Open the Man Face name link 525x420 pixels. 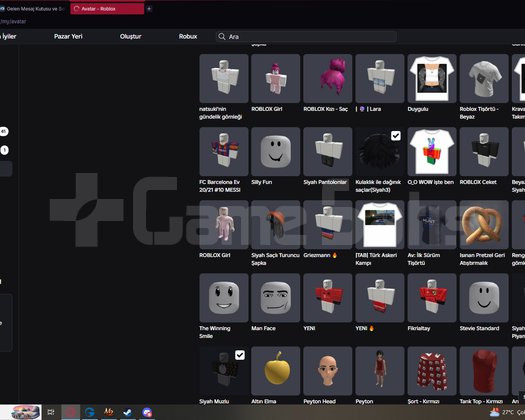264,328
